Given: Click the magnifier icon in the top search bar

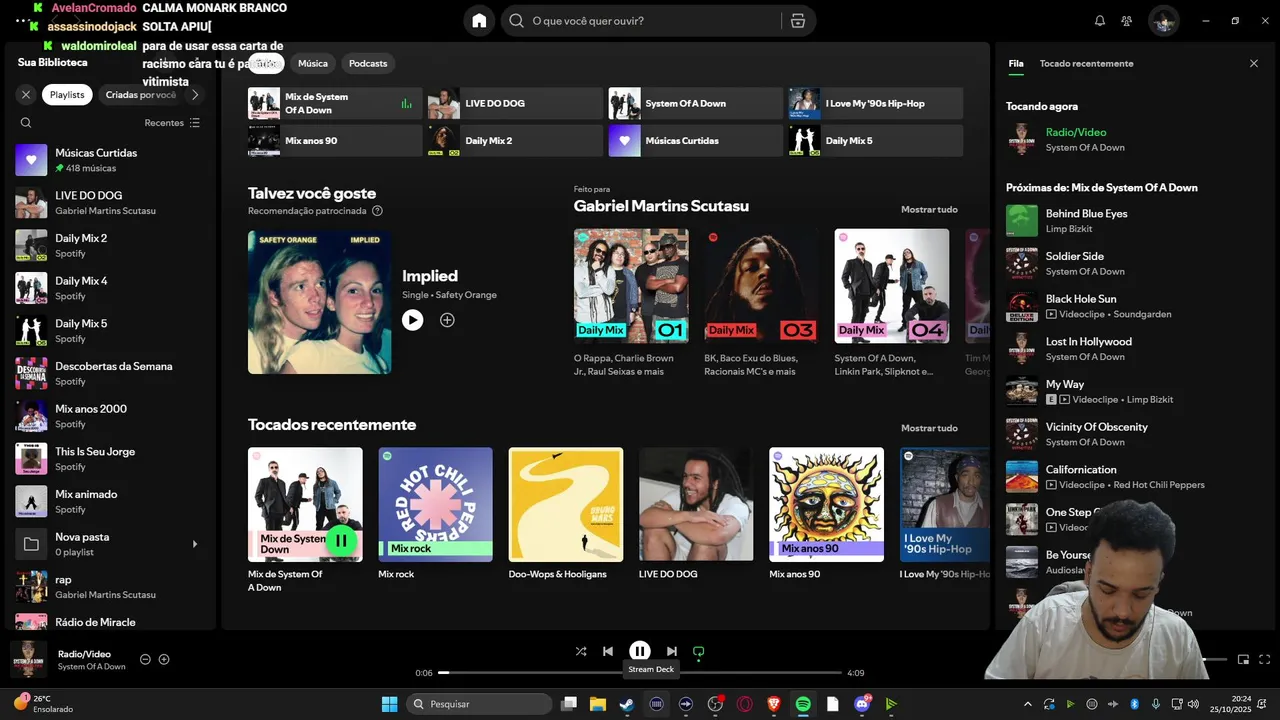Looking at the screenshot, I should 516,20.
